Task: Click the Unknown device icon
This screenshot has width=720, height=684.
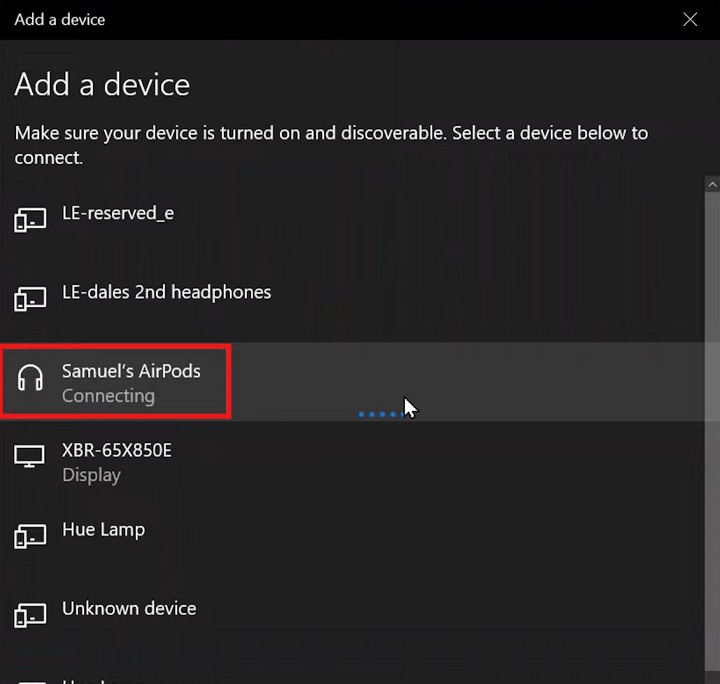Action: click(31, 615)
